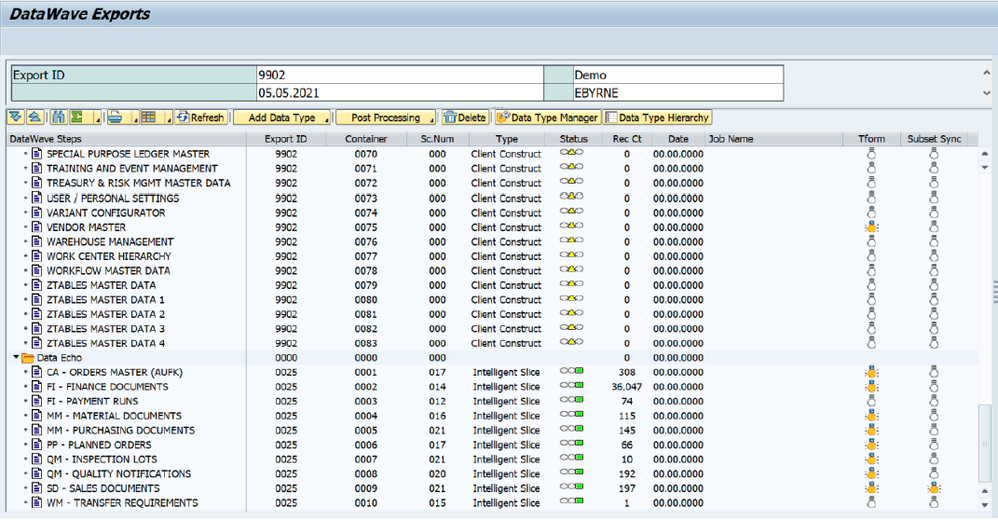This screenshot has height=521, width=998.
Task: Click the Sum totals toolbar icon
Action: point(76,118)
